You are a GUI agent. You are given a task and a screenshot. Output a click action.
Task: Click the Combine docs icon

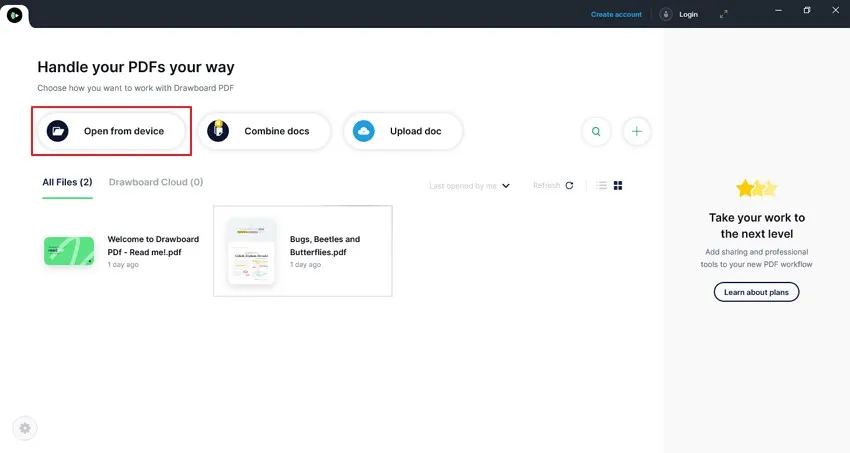(218, 131)
